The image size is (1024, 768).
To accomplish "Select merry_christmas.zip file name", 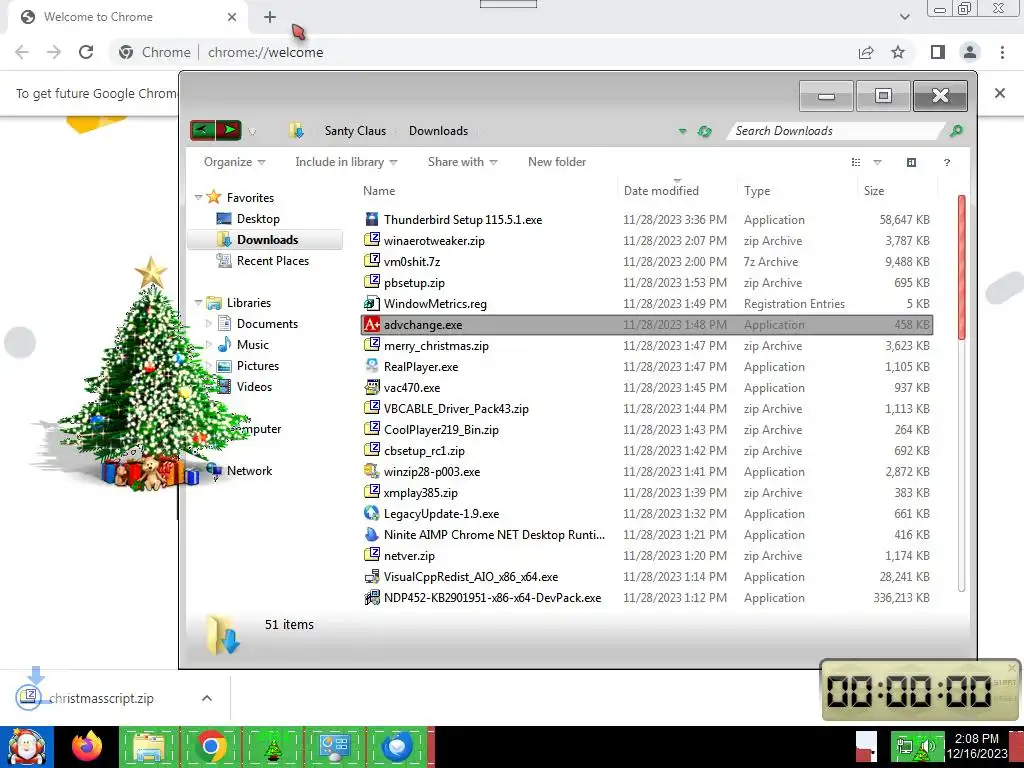I will [436, 345].
